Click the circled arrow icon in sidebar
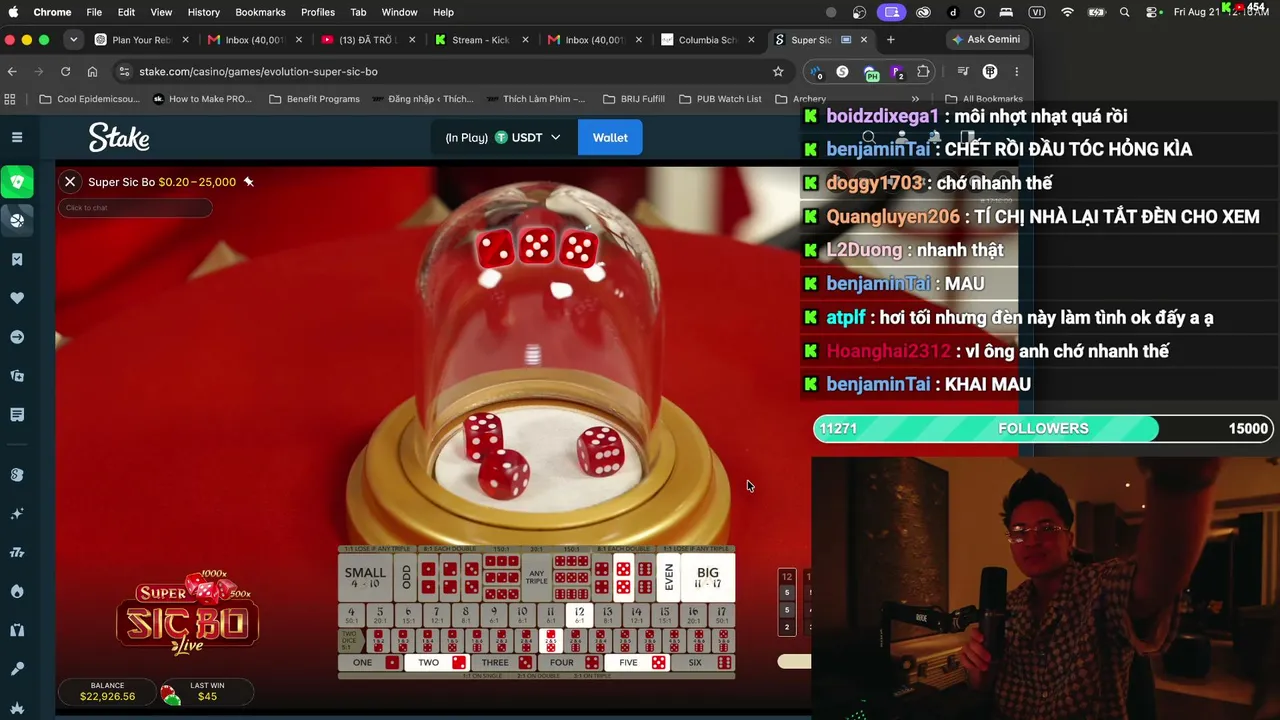Image resolution: width=1280 pixels, height=720 pixels. point(17,337)
